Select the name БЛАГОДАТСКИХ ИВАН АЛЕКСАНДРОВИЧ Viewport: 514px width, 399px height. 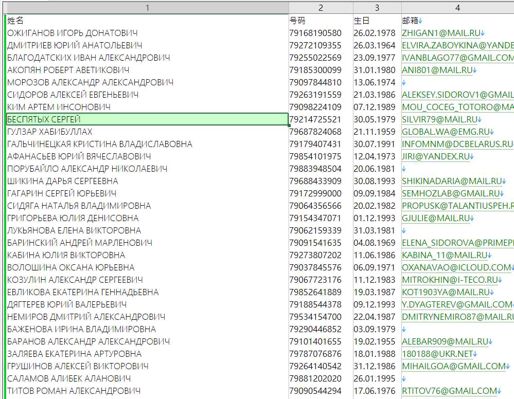[89, 58]
